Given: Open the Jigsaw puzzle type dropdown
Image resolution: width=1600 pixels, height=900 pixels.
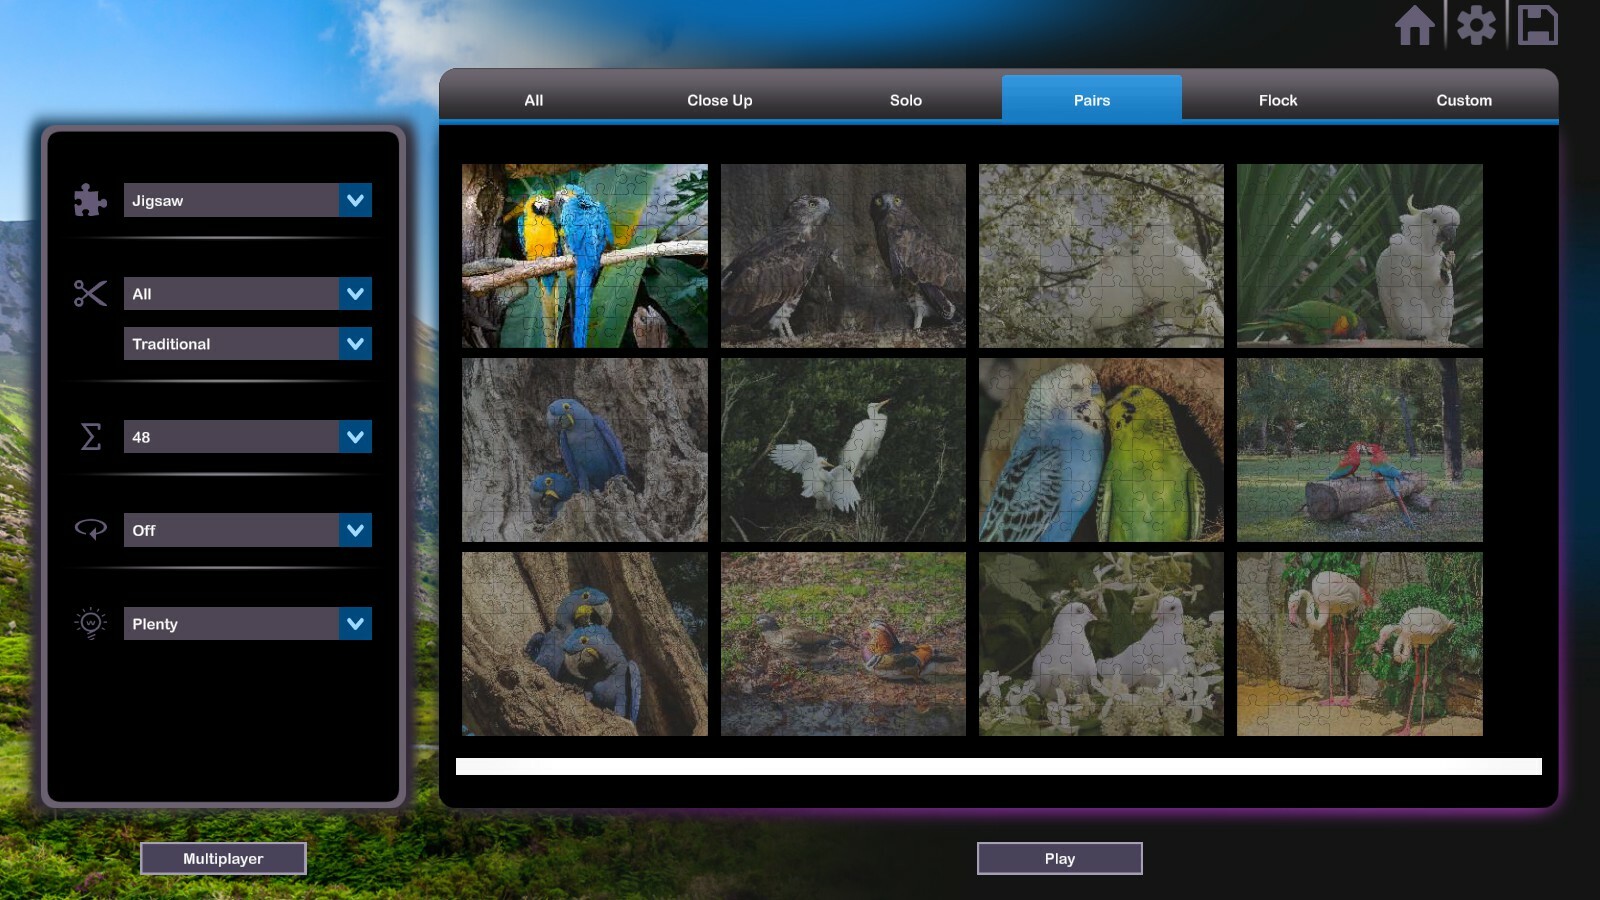Looking at the screenshot, I should 247,200.
